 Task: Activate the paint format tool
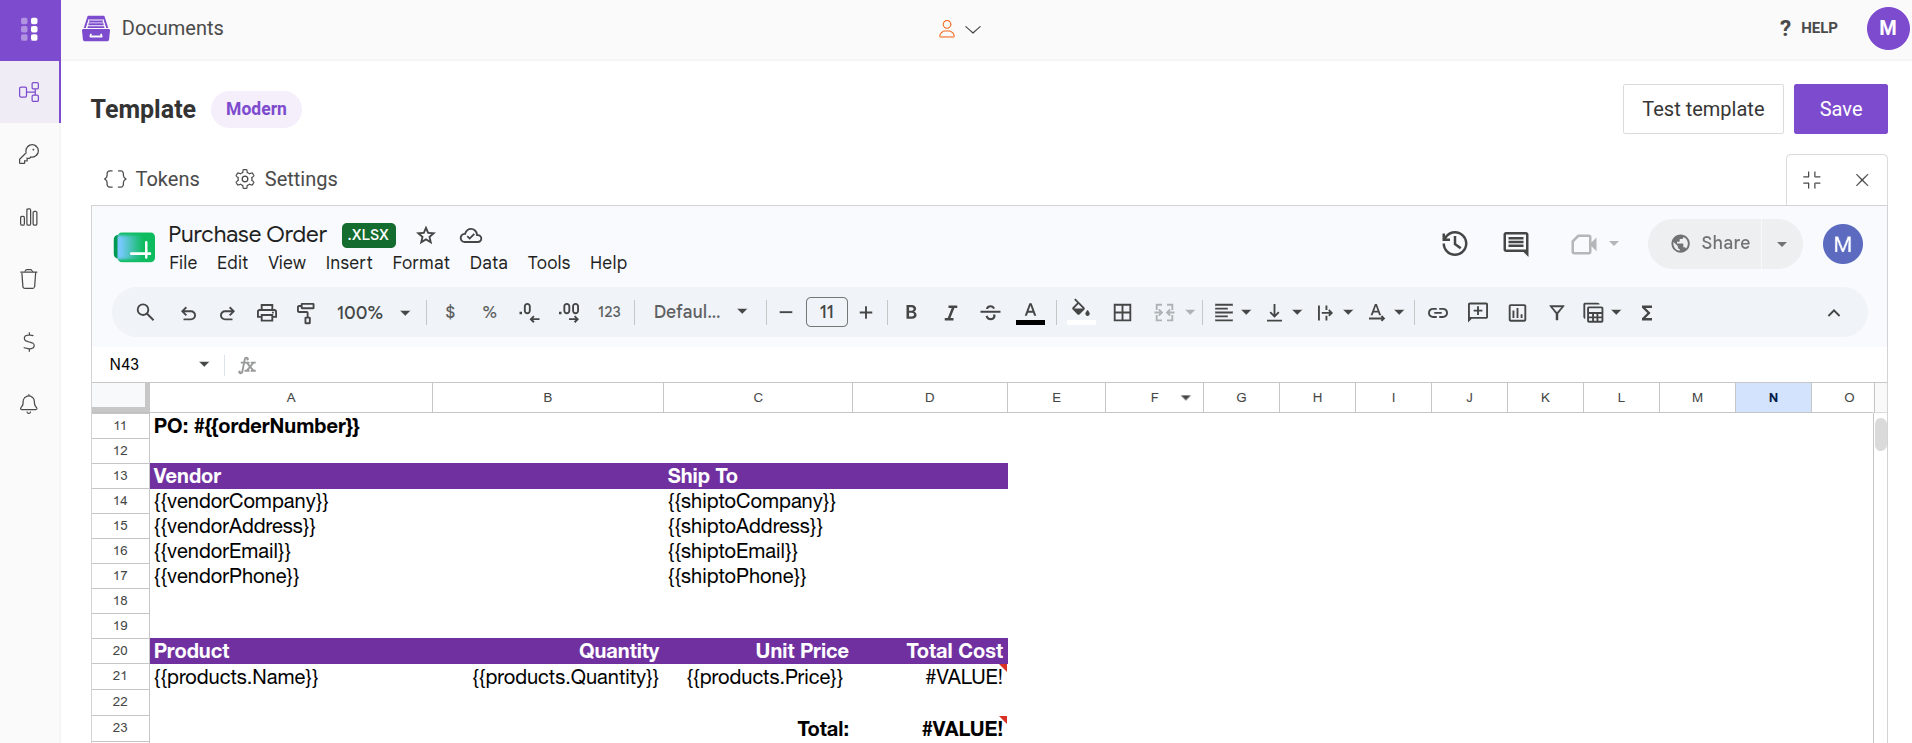click(x=306, y=313)
